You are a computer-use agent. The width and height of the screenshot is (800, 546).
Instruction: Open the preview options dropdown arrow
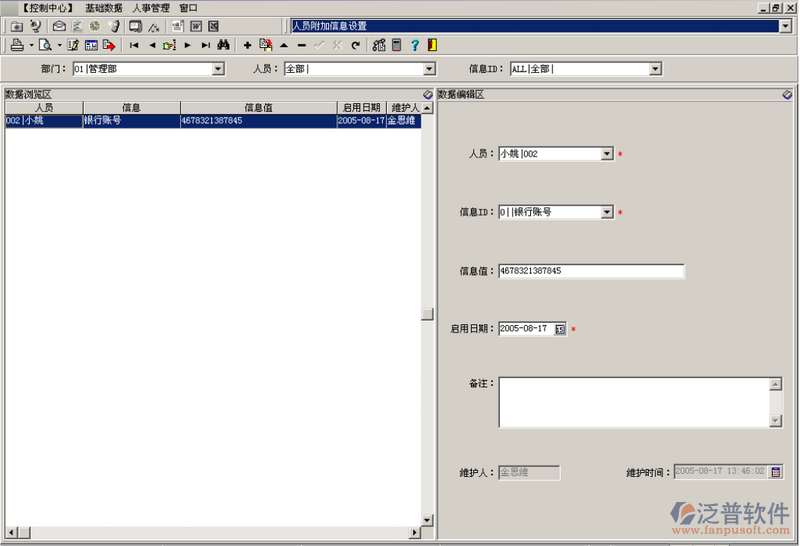click(59, 45)
